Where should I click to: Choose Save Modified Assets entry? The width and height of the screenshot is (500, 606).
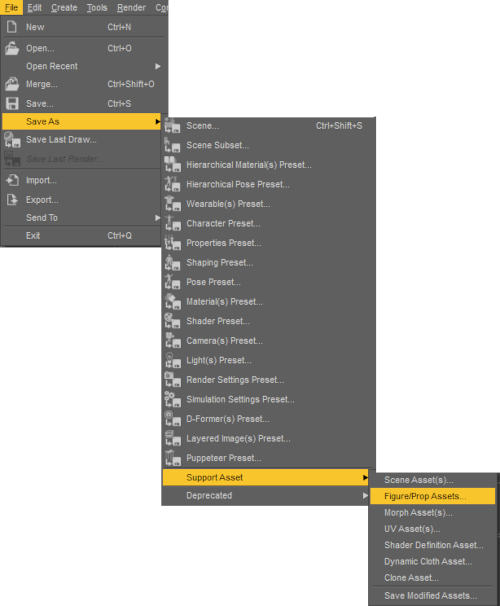pyautogui.click(x=432, y=596)
